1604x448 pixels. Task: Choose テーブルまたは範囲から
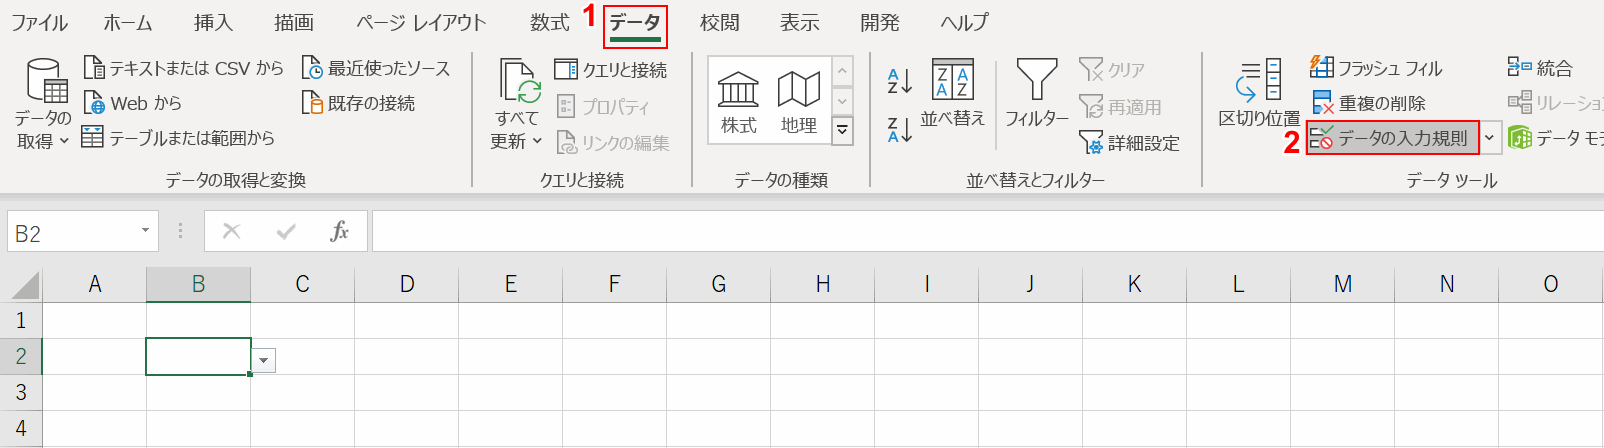coord(178,138)
